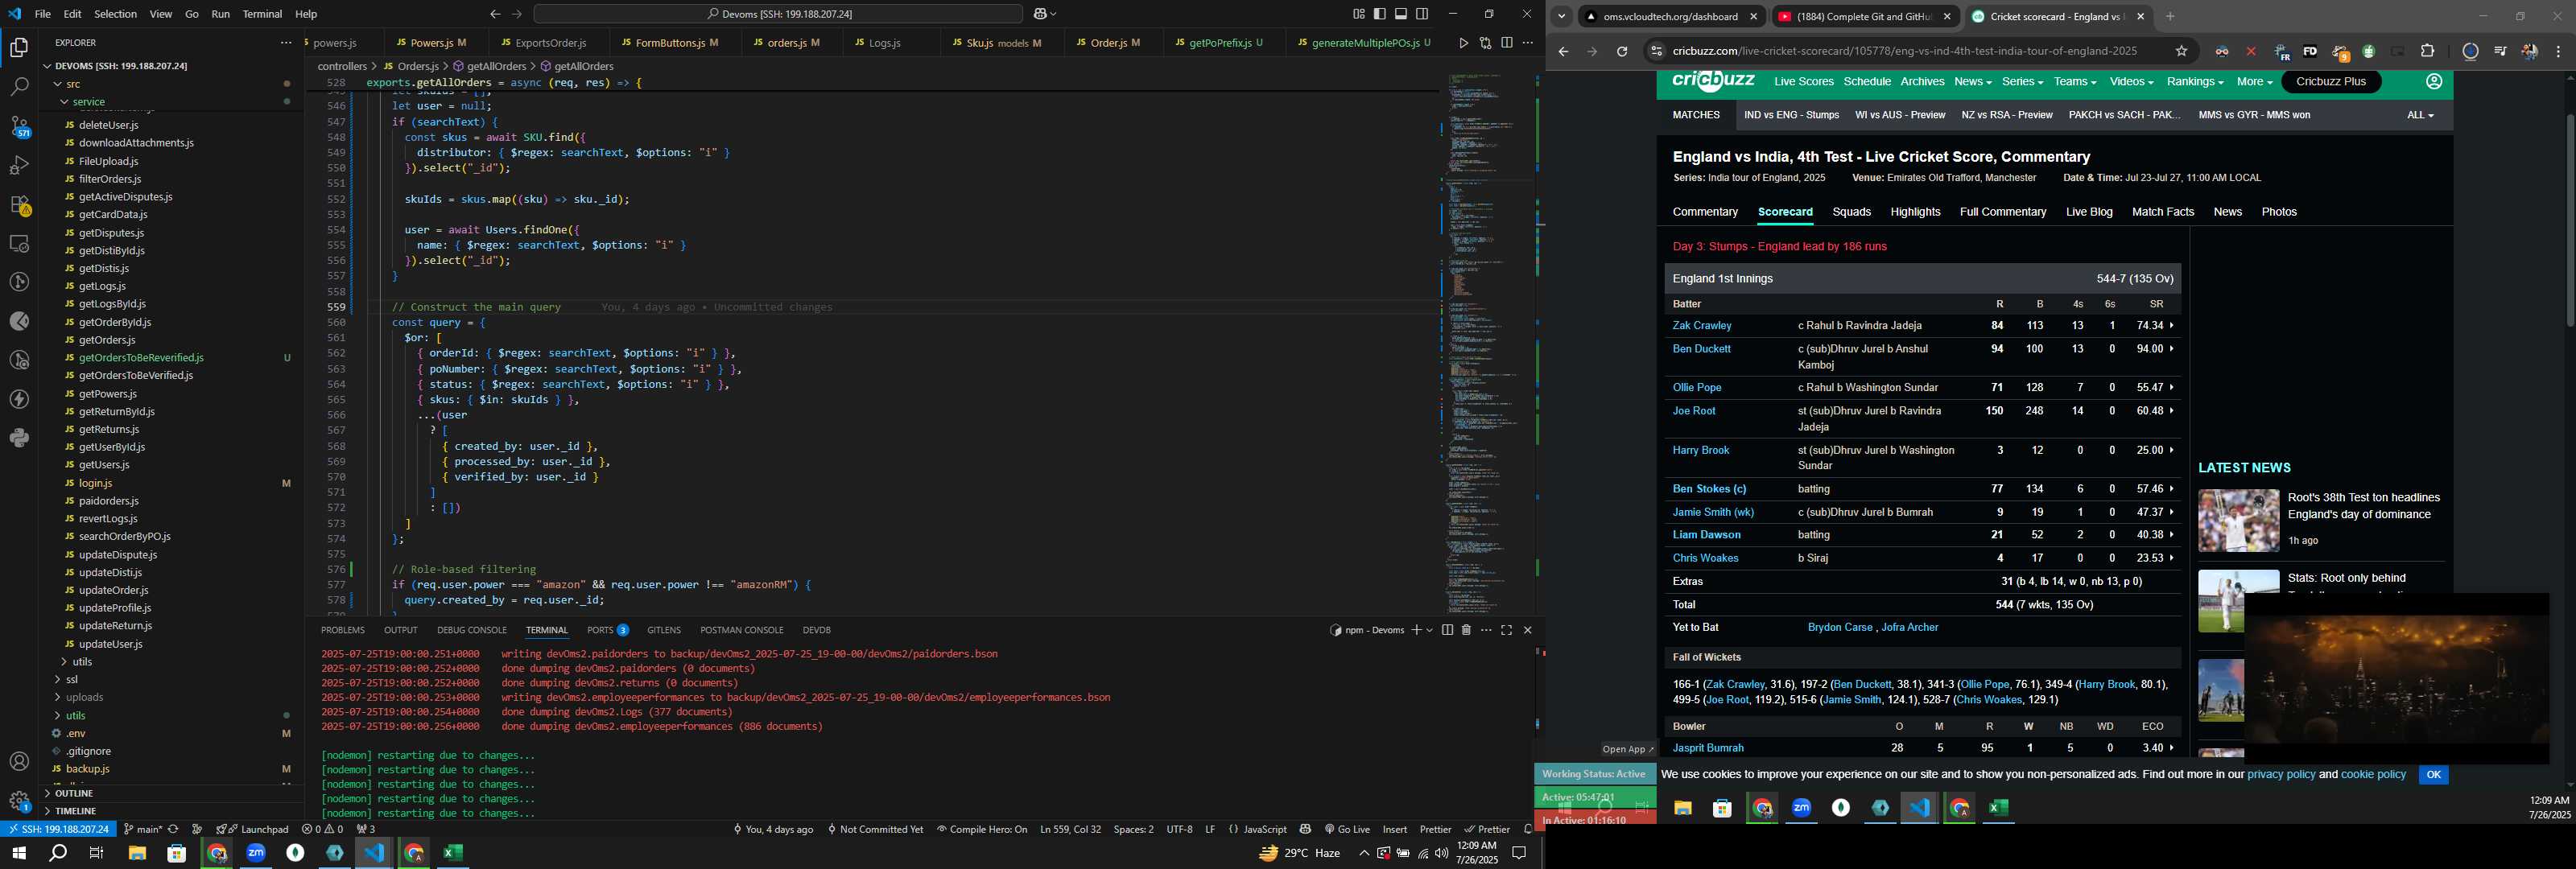This screenshot has width=2576, height=869.
Task: Open the ALL matches dropdown on Cricbuzz
Action: 2420,115
